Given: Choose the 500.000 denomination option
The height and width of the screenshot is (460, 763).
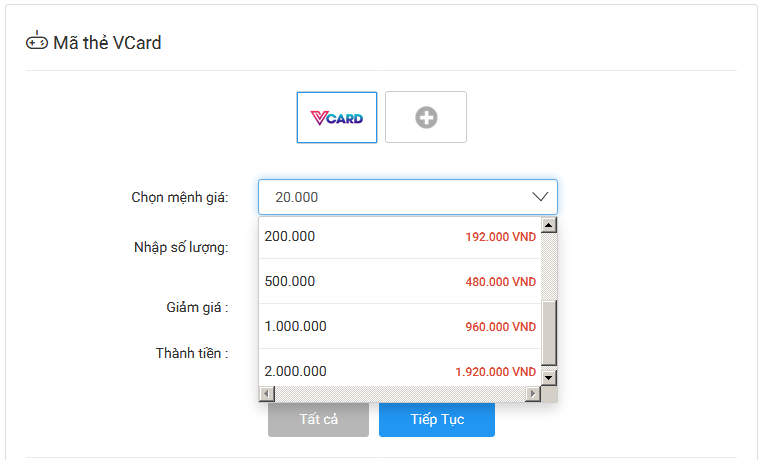Looking at the screenshot, I should pos(400,281).
